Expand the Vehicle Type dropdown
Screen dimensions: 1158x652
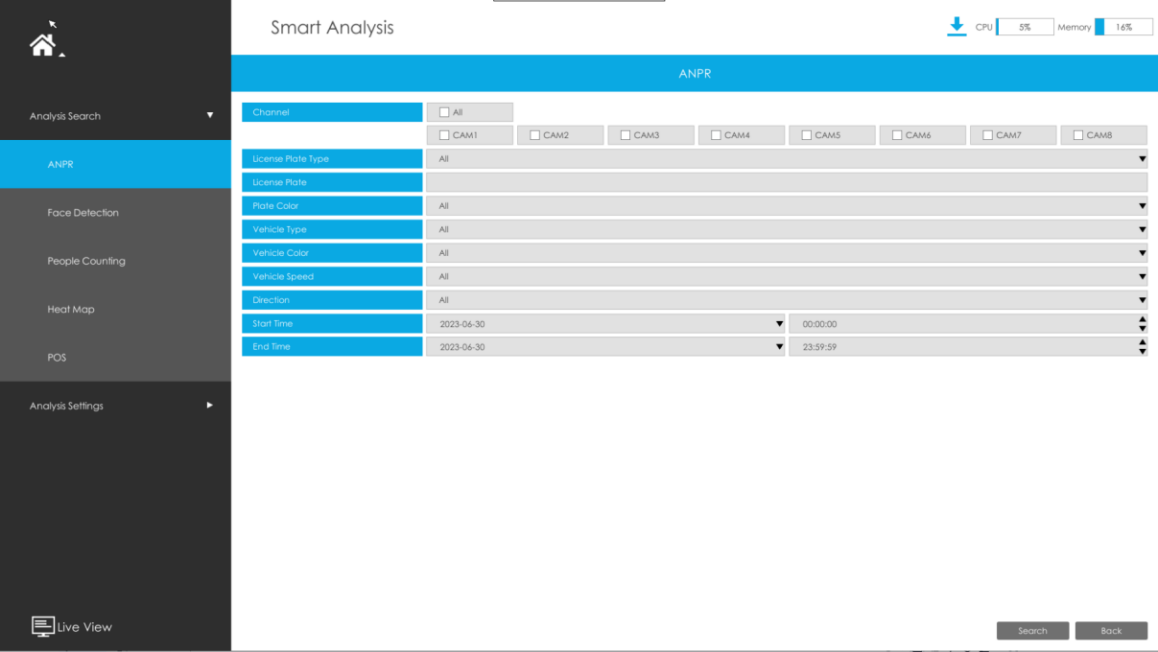point(787,230)
